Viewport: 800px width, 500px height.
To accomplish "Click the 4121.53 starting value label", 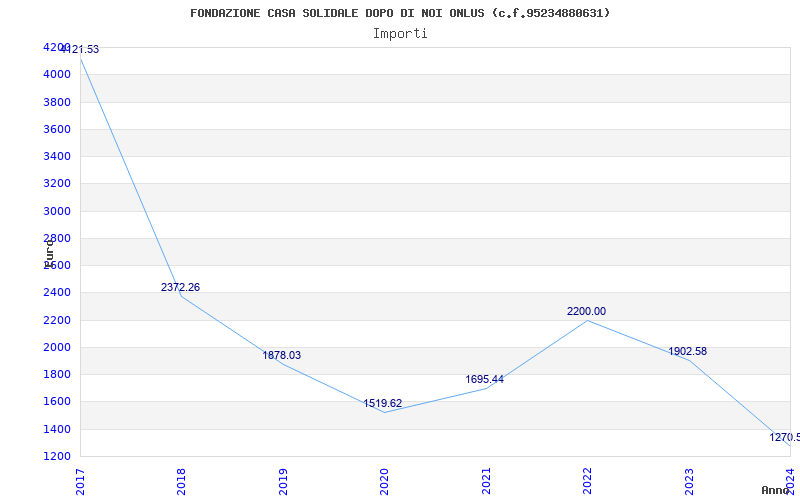I will tap(80, 49).
